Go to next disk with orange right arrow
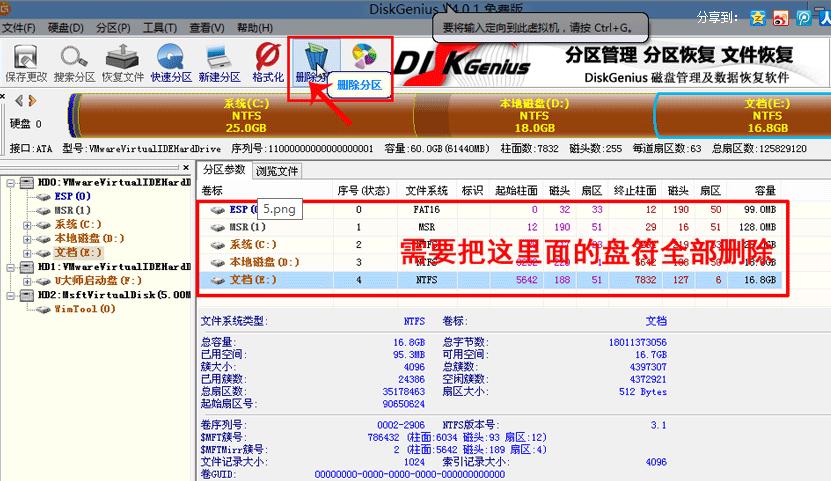 point(32,101)
